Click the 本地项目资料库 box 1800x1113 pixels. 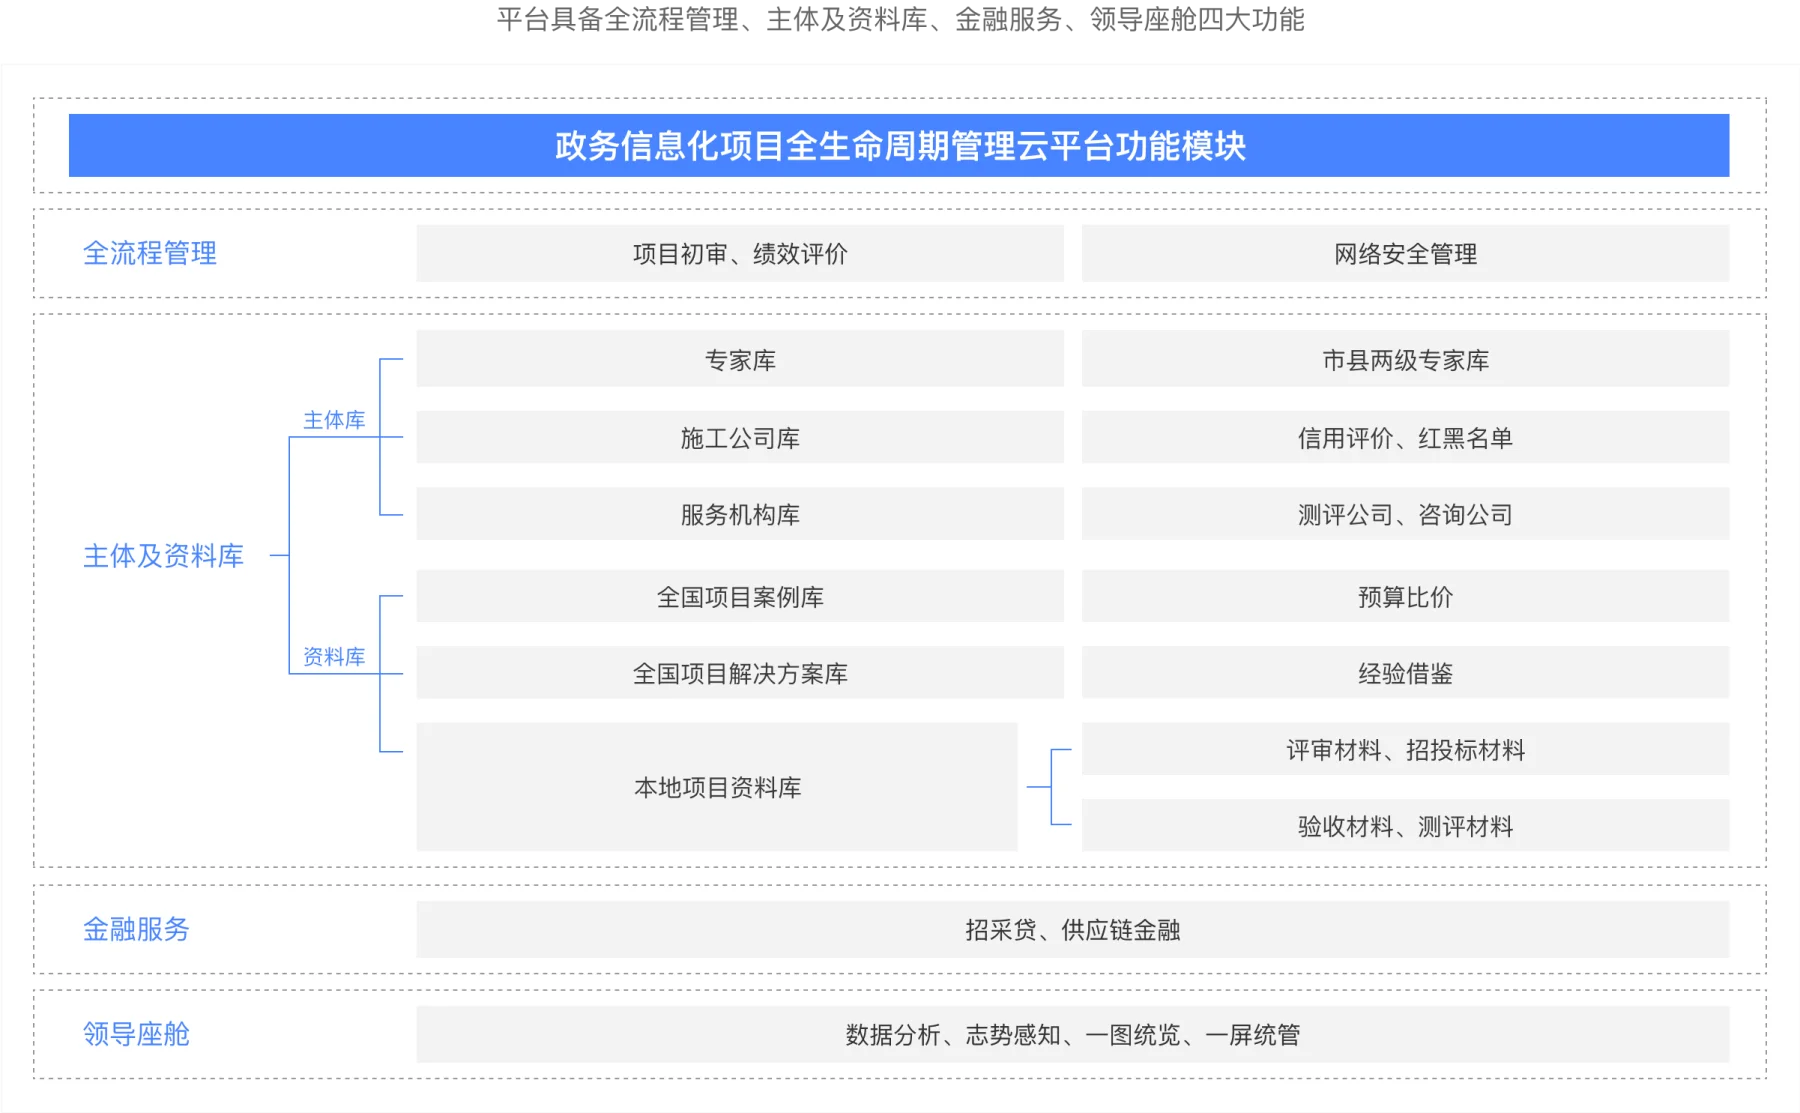click(x=717, y=787)
